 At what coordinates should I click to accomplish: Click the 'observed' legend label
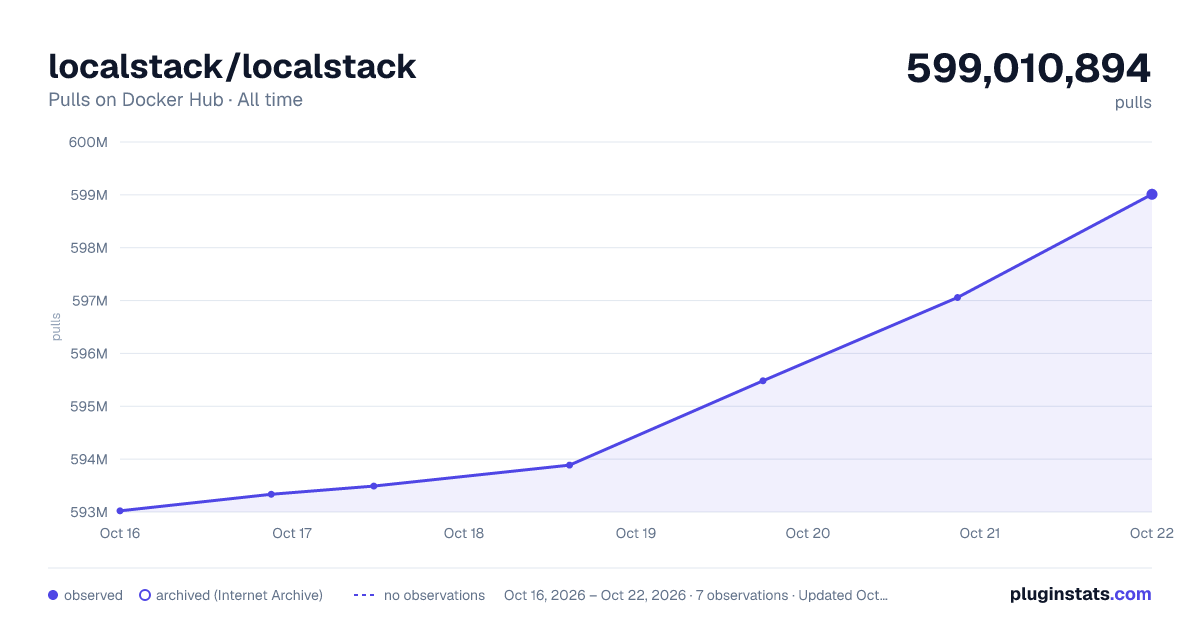click(93, 595)
